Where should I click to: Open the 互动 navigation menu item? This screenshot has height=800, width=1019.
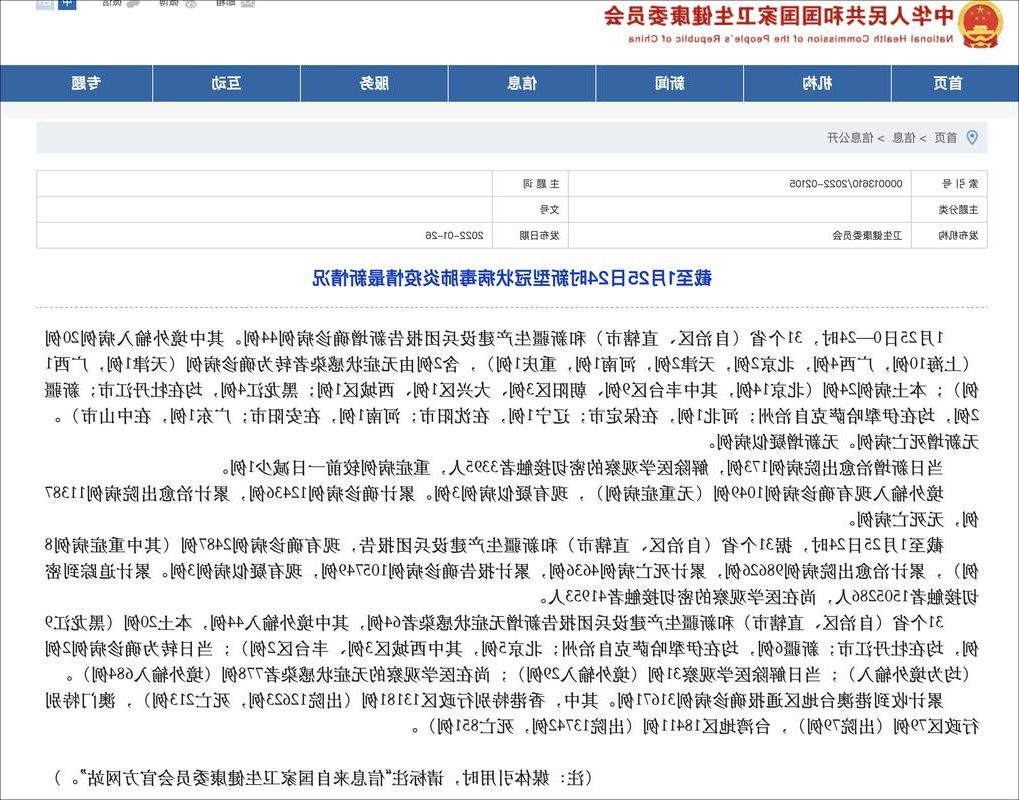click(226, 84)
